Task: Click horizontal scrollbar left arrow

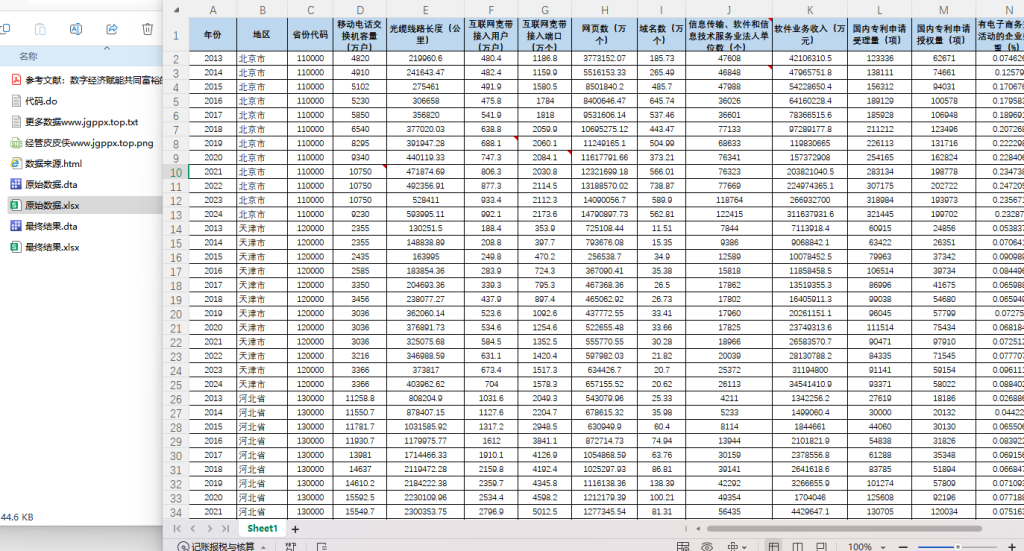Action: [698, 528]
